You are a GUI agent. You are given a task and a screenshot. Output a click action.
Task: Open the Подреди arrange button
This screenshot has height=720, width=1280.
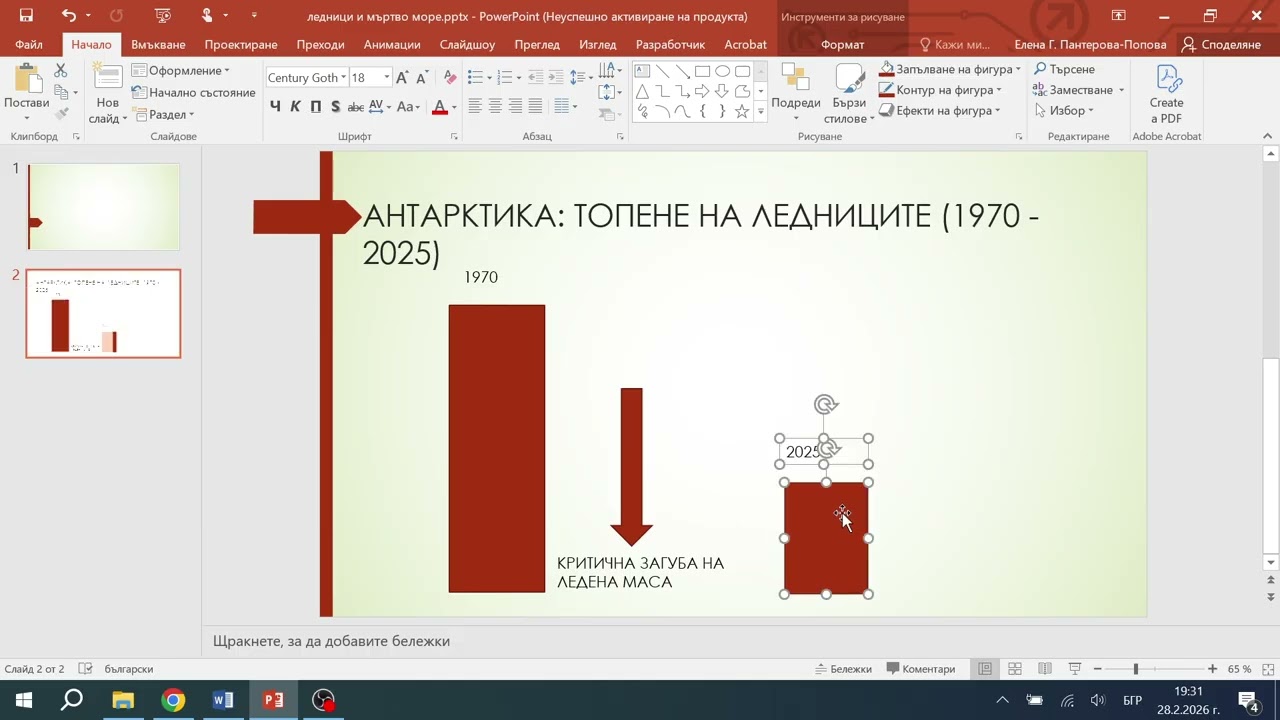click(796, 93)
